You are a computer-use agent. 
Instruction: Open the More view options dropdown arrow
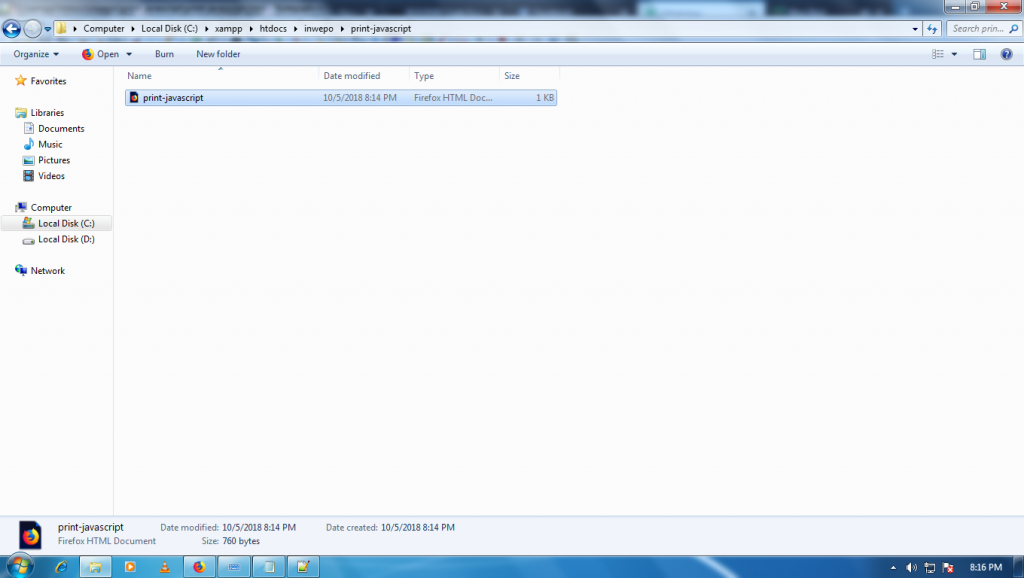[954, 54]
